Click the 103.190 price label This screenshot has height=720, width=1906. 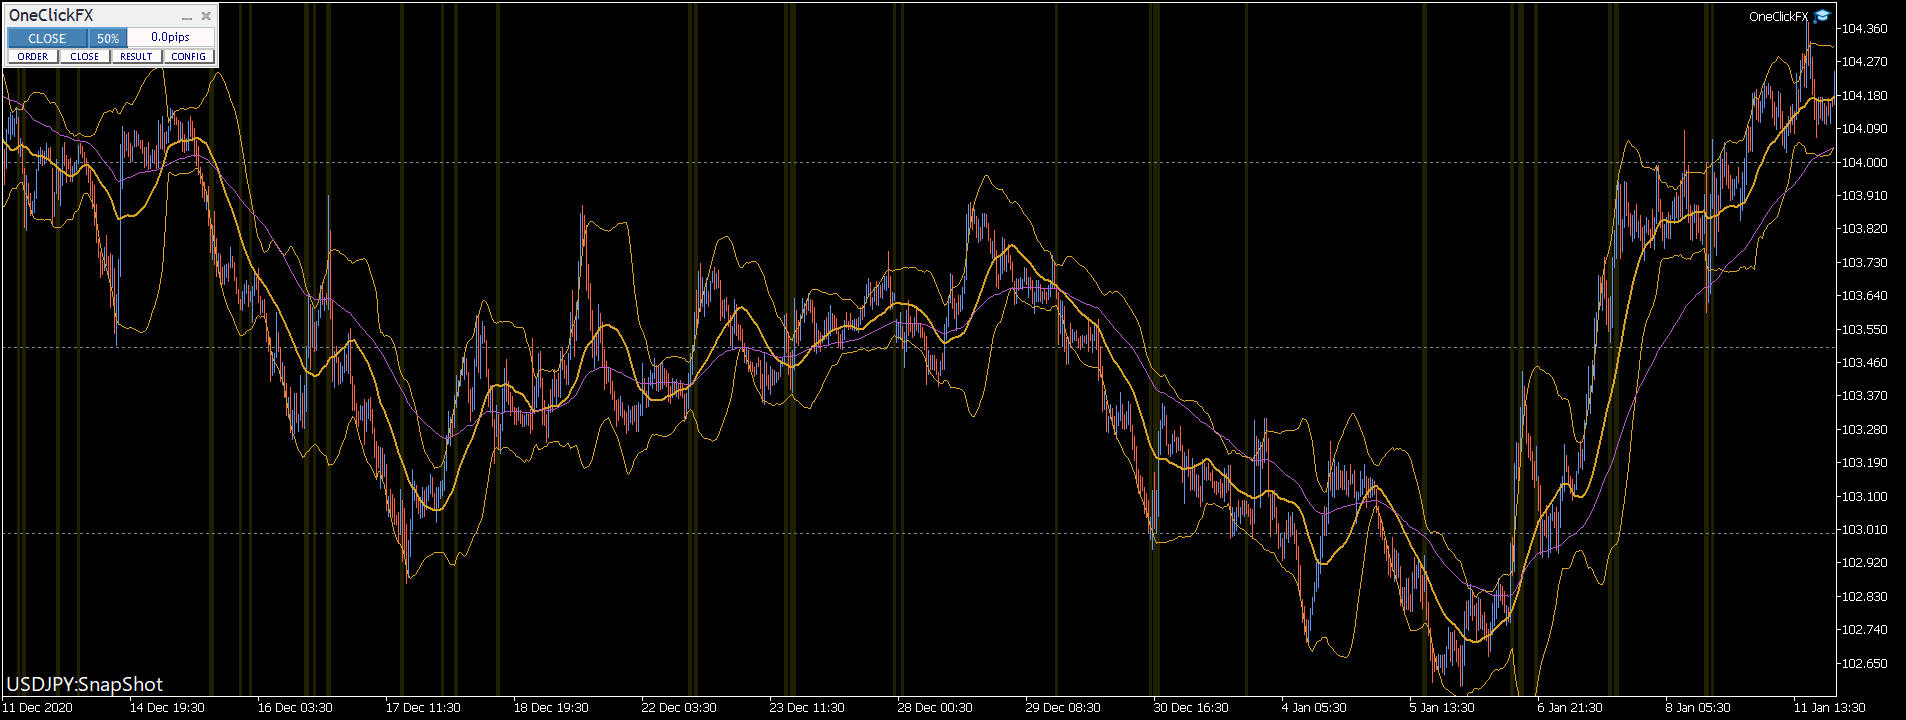coord(1865,462)
